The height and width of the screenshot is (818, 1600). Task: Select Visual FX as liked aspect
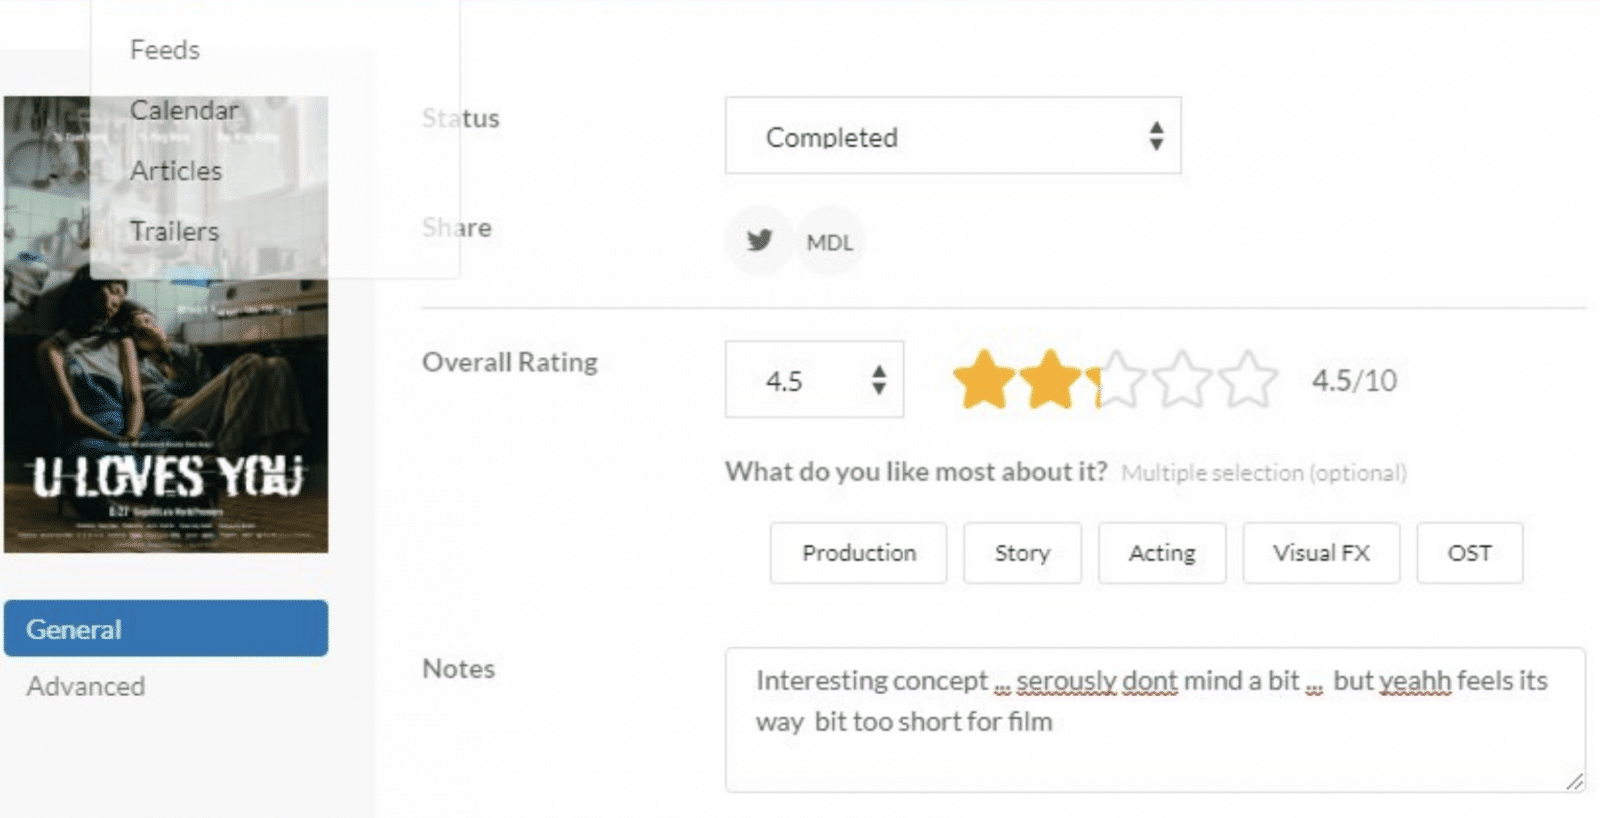[1321, 553]
